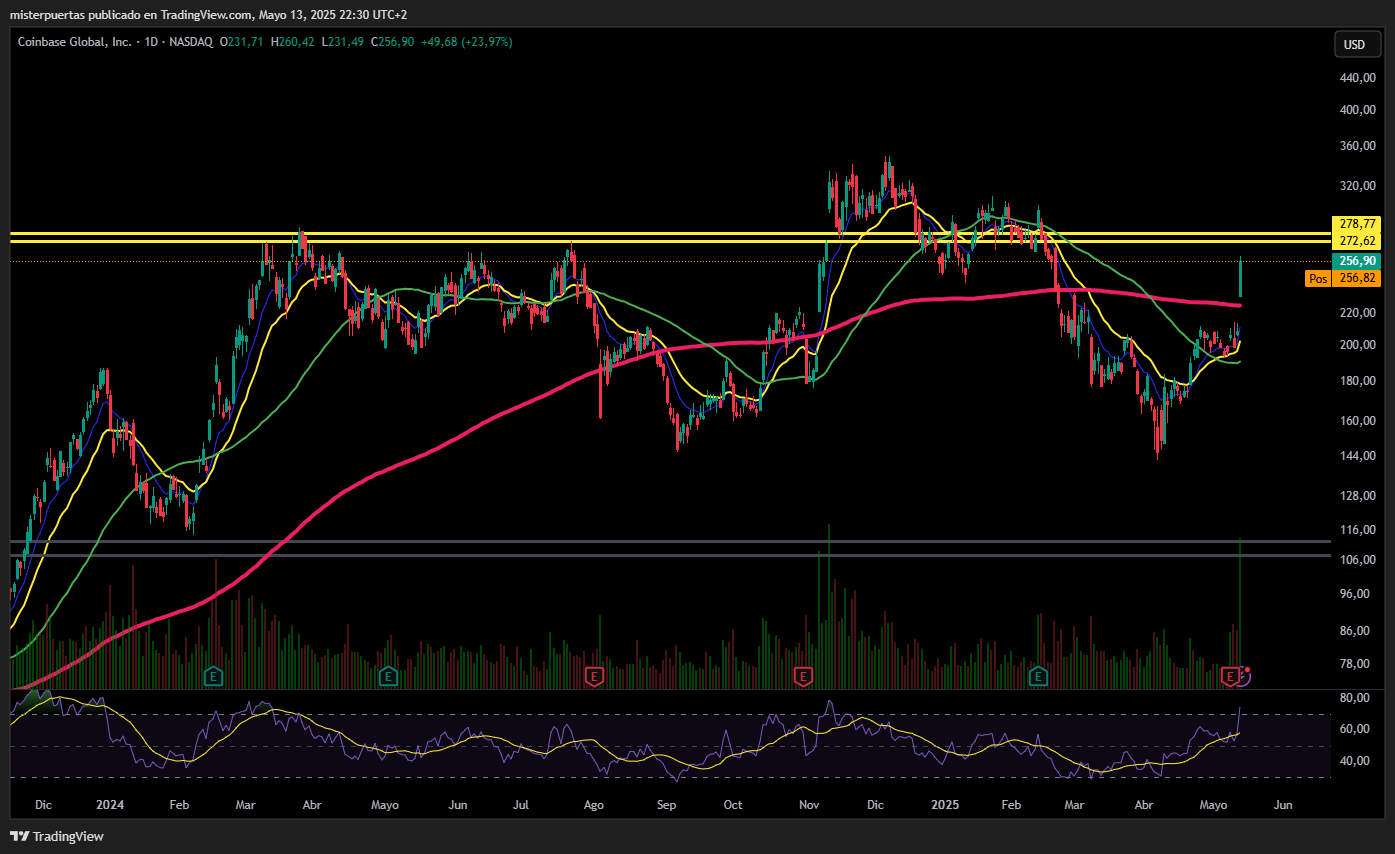
Task: Click the red earnings E marker near Ago 2024
Action: click(594, 677)
